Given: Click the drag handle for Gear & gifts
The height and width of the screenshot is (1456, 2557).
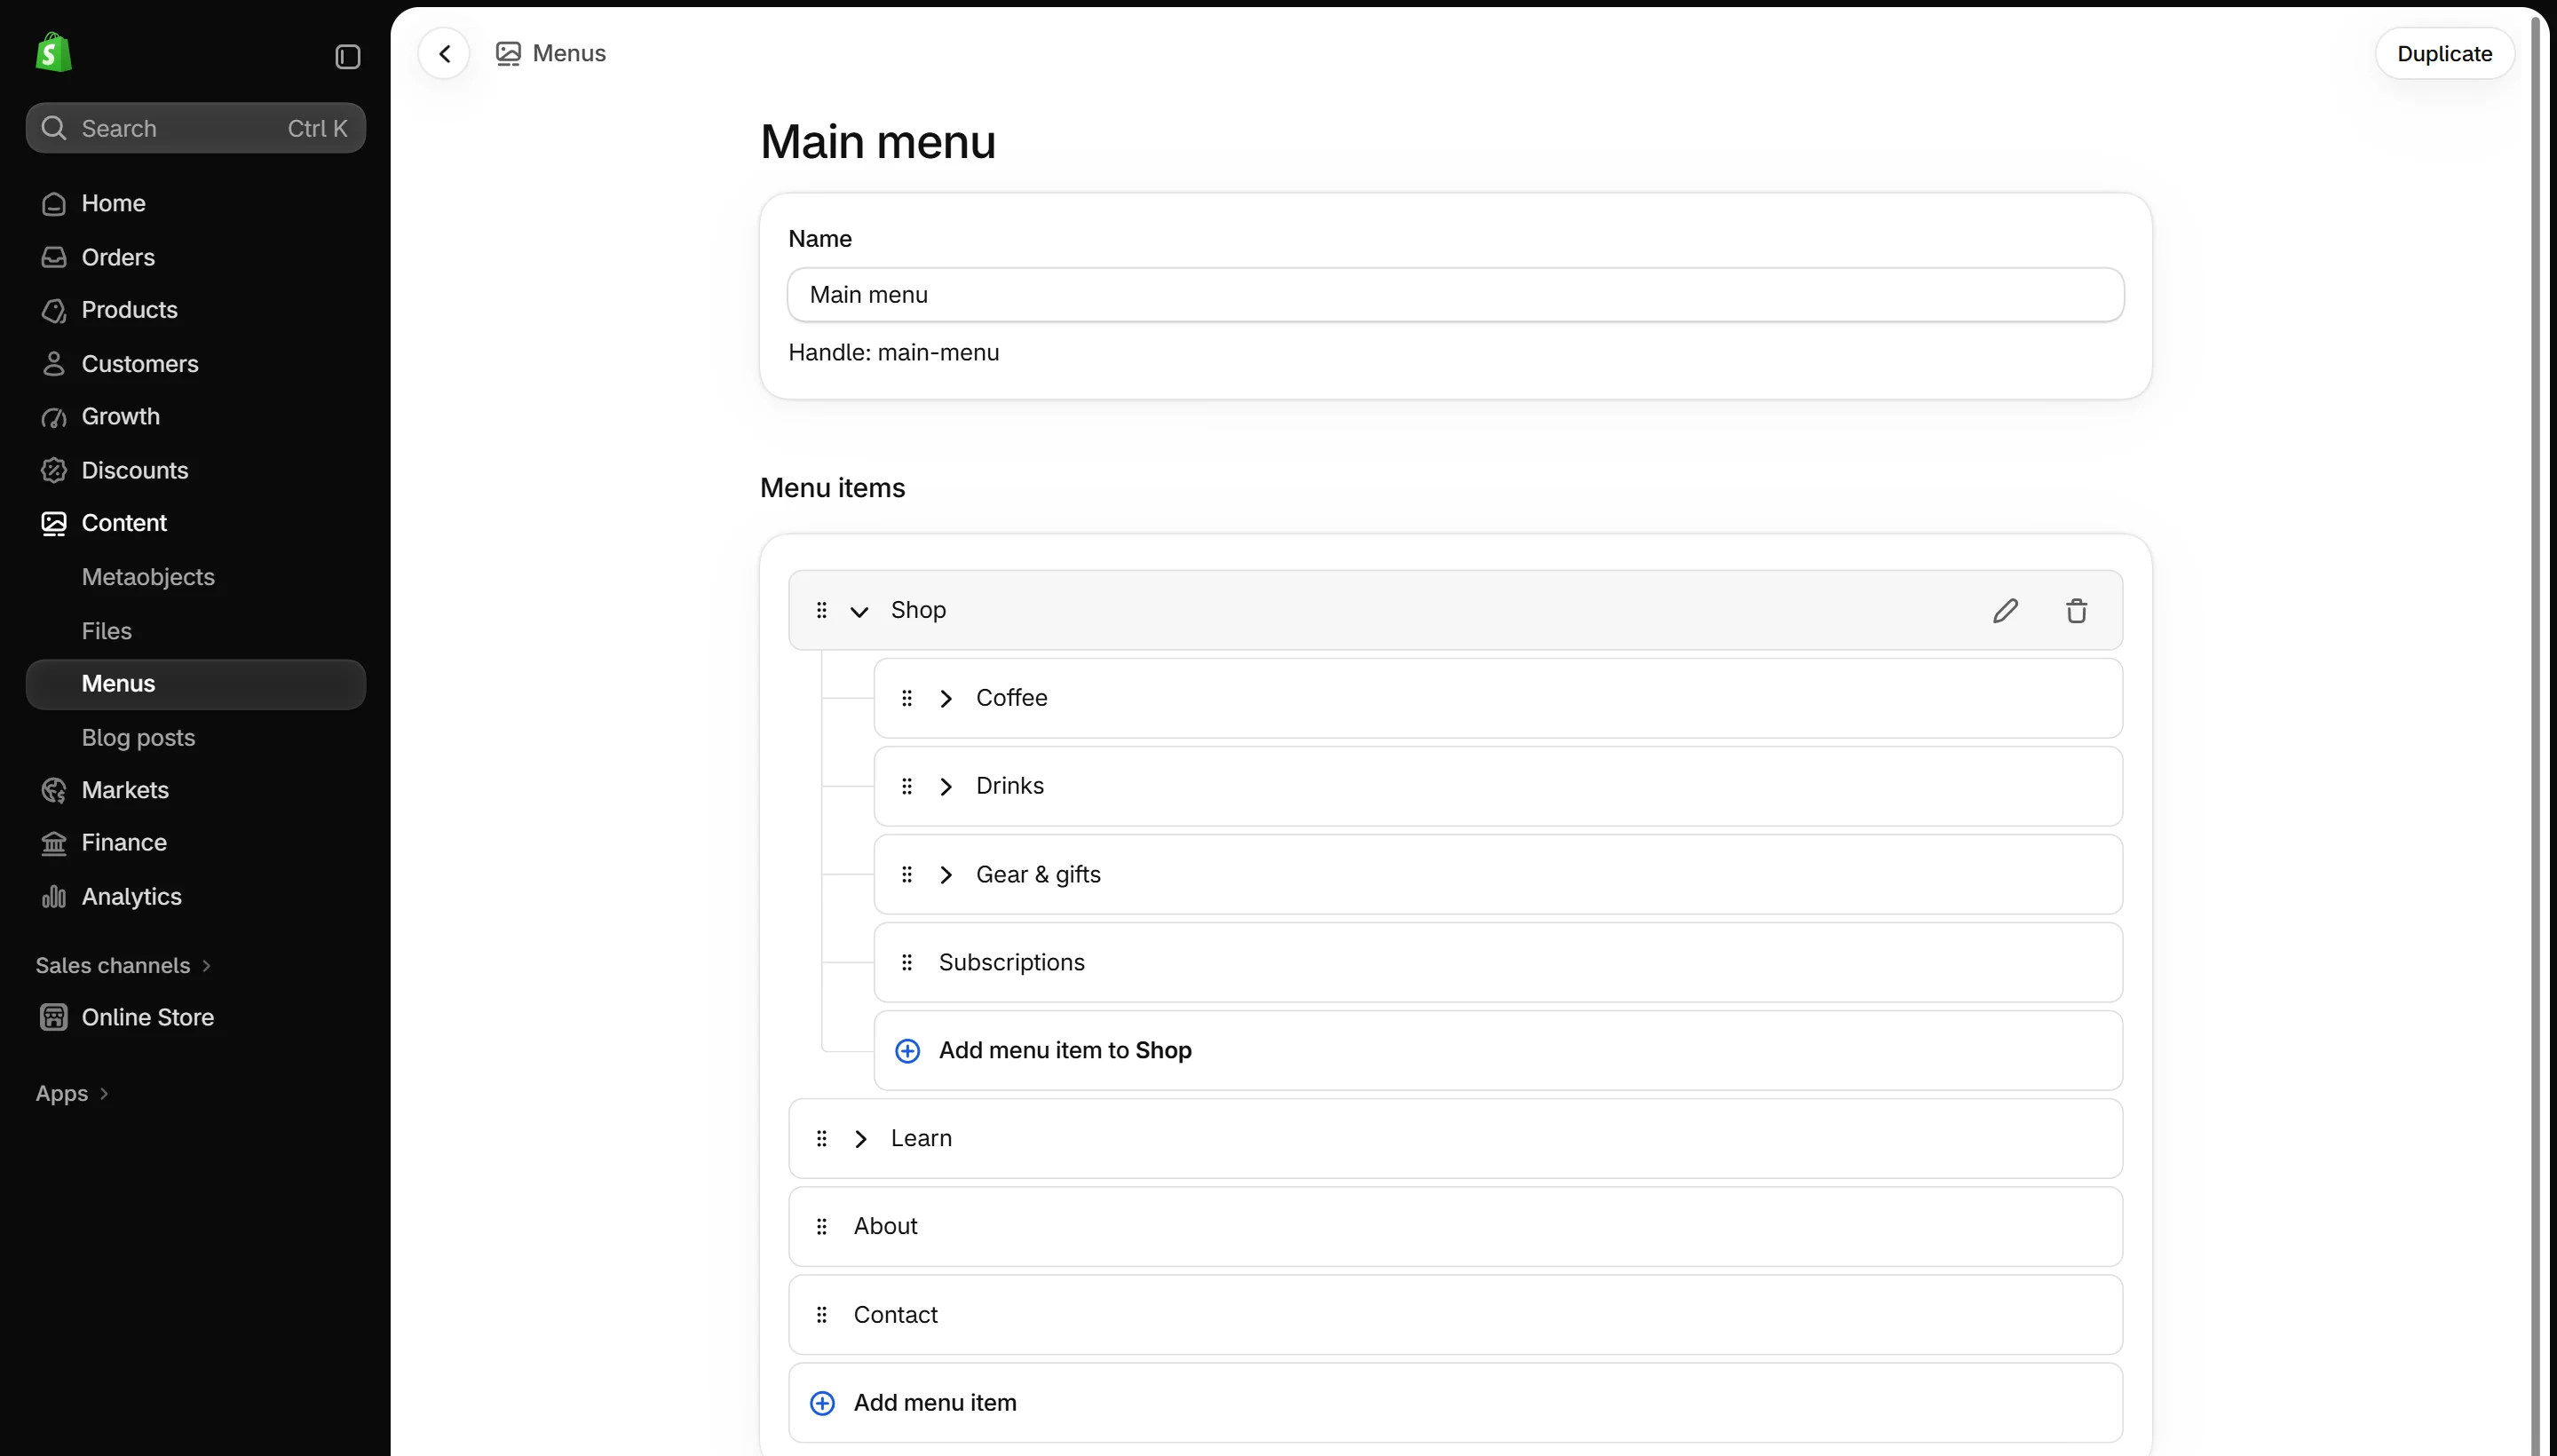Looking at the screenshot, I should (x=907, y=874).
